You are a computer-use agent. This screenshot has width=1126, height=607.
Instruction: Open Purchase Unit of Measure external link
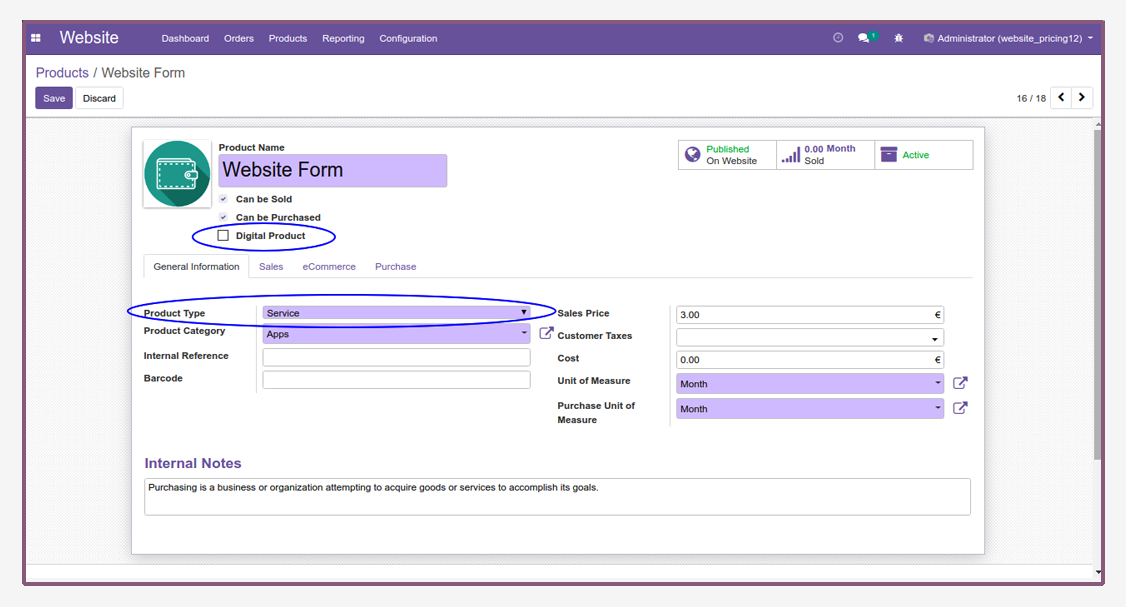click(x=960, y=408)
